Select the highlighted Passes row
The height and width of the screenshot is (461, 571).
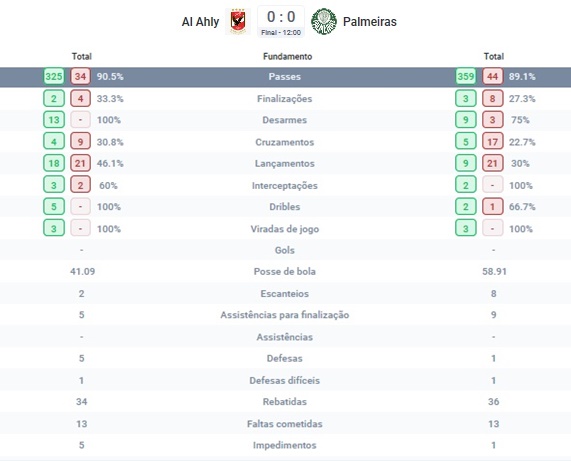click(x=286, y=77)
